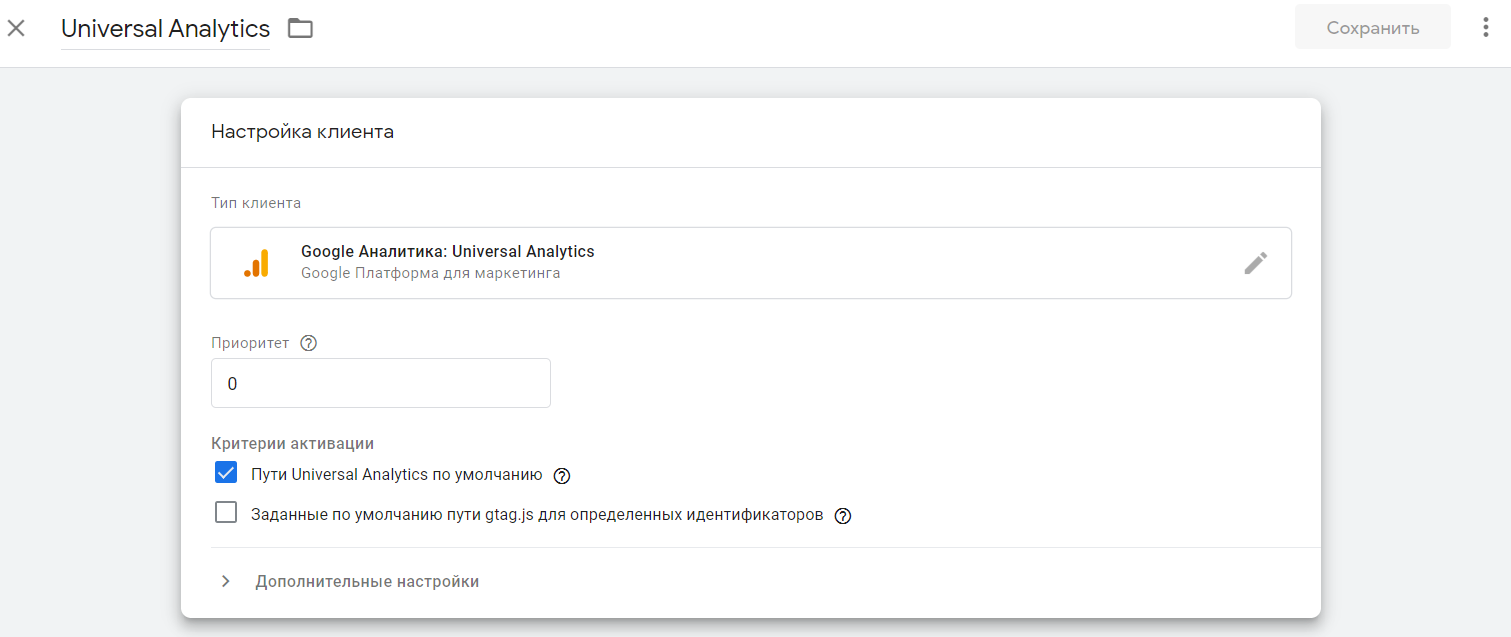
Task: Uncheck Пути Universal Analytics по умолчанию
Action: point(225,471)
